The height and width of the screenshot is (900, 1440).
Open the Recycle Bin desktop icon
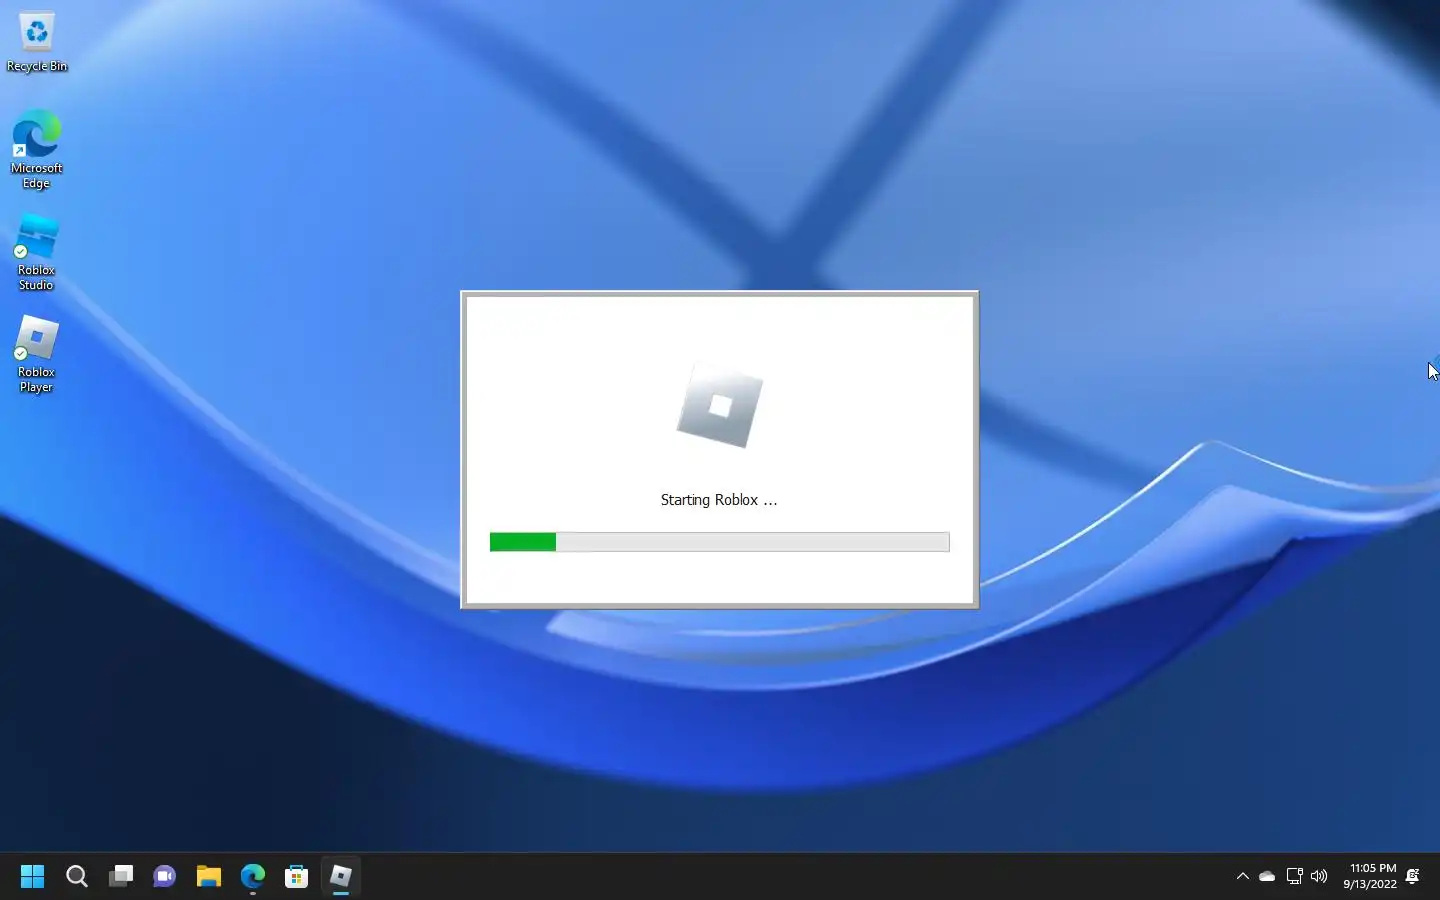[x=37, y=43]
